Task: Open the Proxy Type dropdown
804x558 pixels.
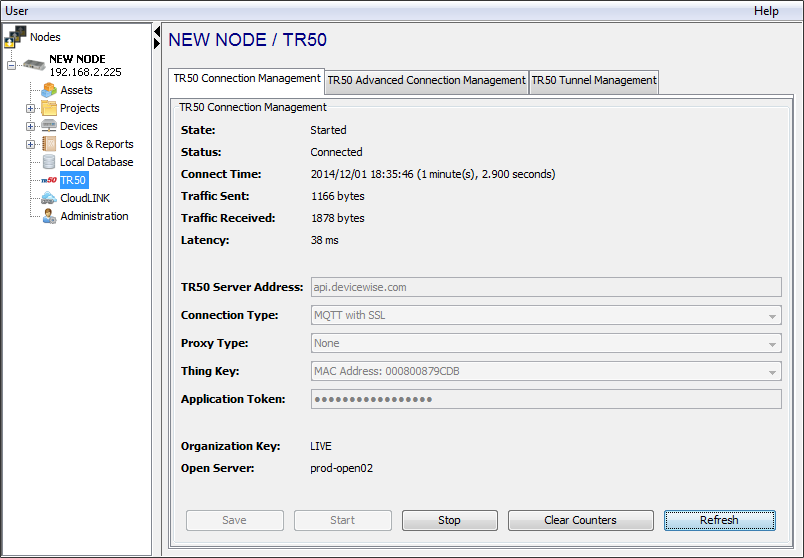Action: click(x=772, y=344)
